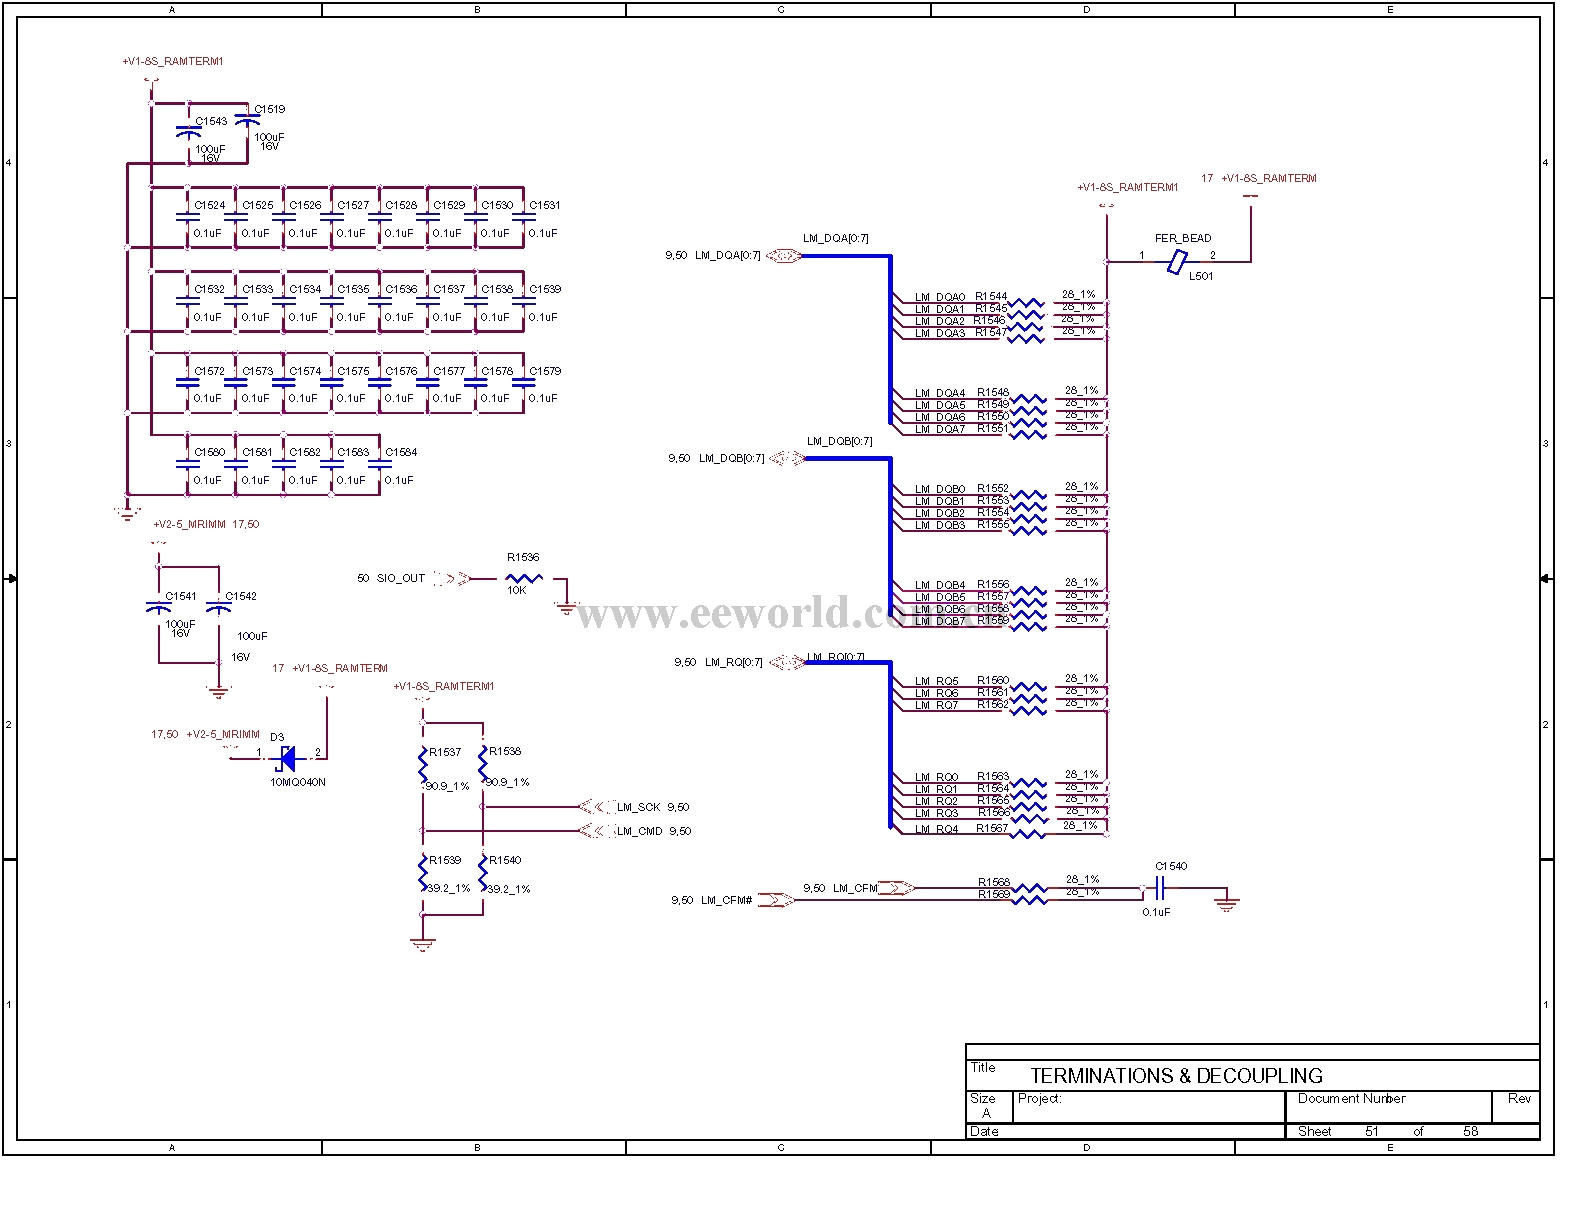
Task: Select the 'R1563' reference designator
Action: coord(993,776)
